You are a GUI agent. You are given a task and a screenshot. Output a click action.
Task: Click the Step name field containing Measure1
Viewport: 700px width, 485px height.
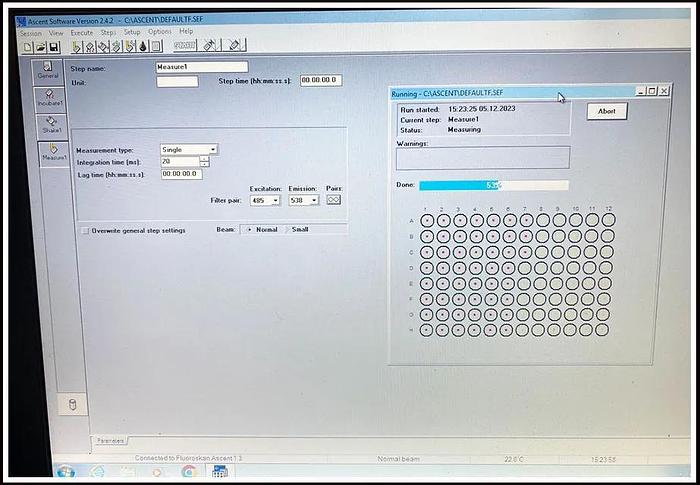(x=201, y=67)
